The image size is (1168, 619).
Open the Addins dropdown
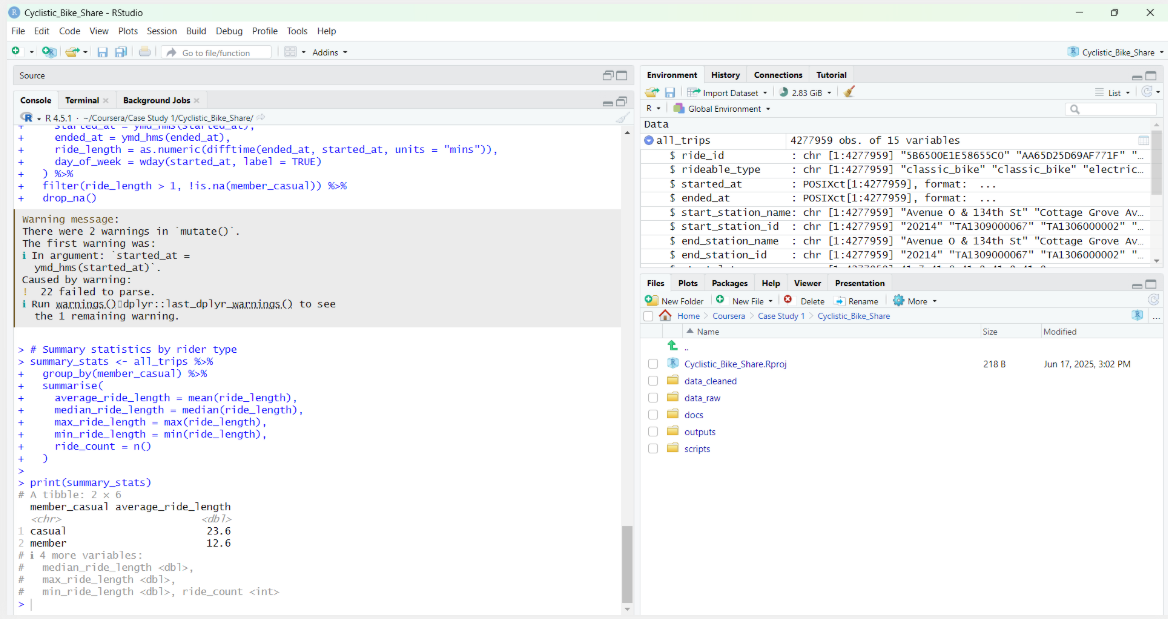pos(327,51)
